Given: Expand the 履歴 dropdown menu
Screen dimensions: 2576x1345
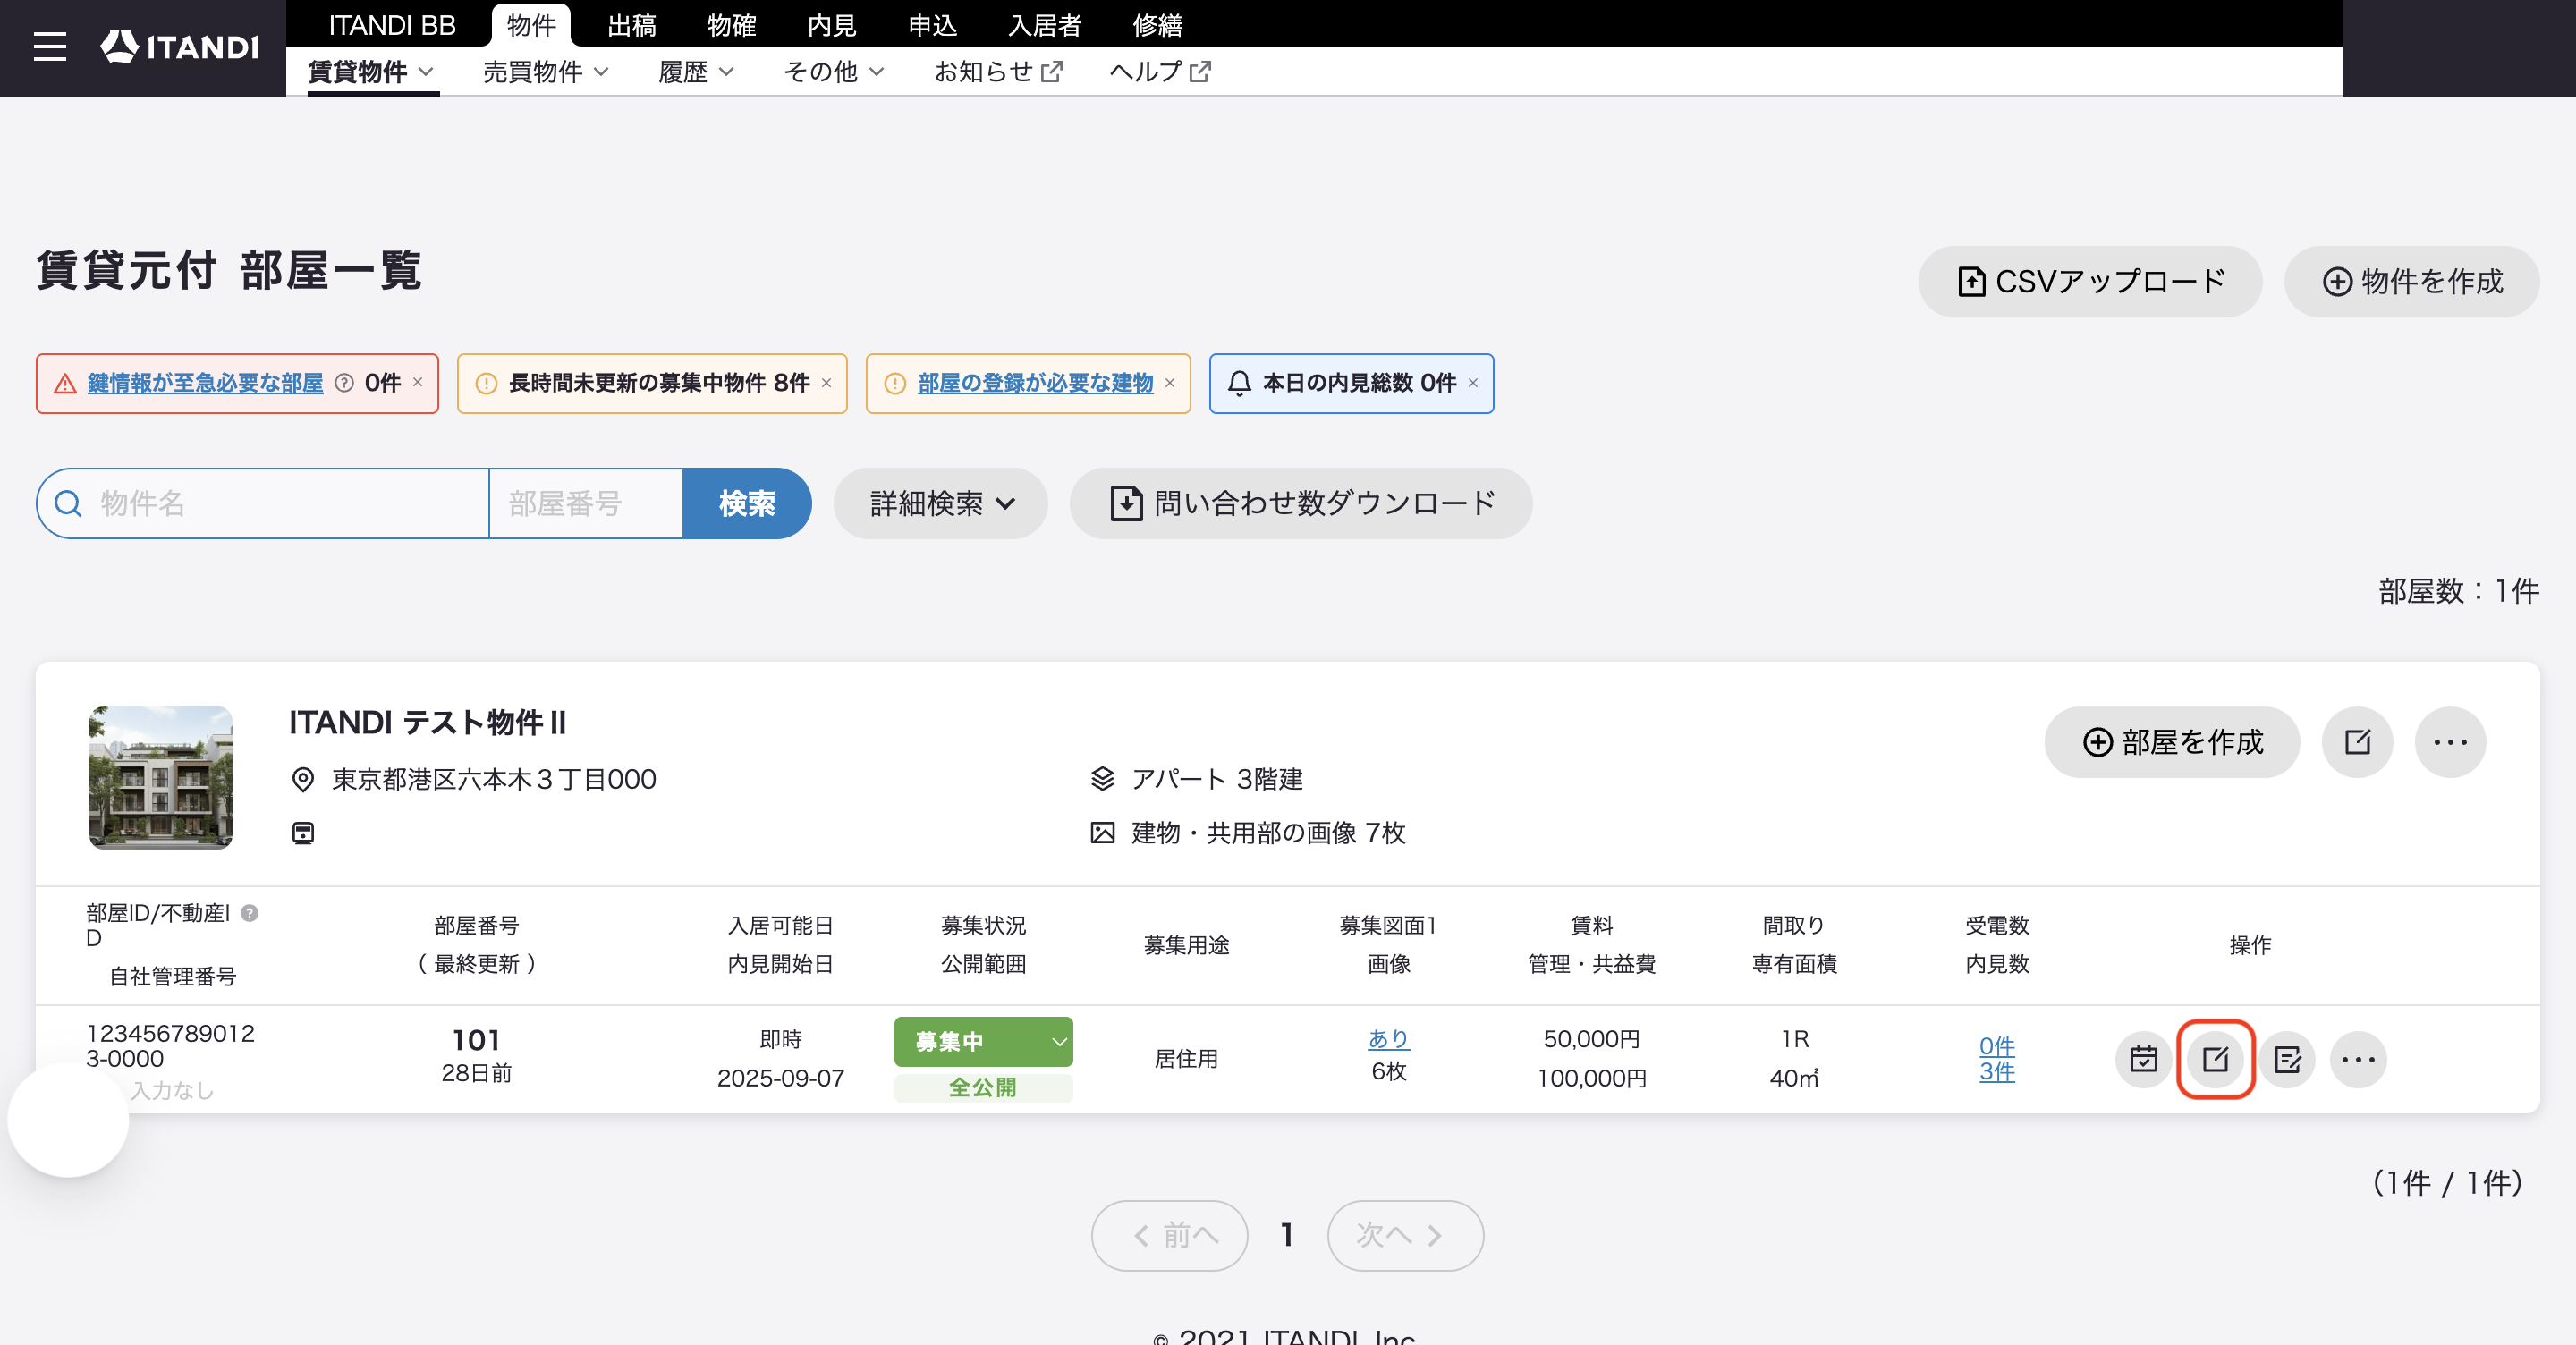Looking at the screenshot, I should (696, 72).
